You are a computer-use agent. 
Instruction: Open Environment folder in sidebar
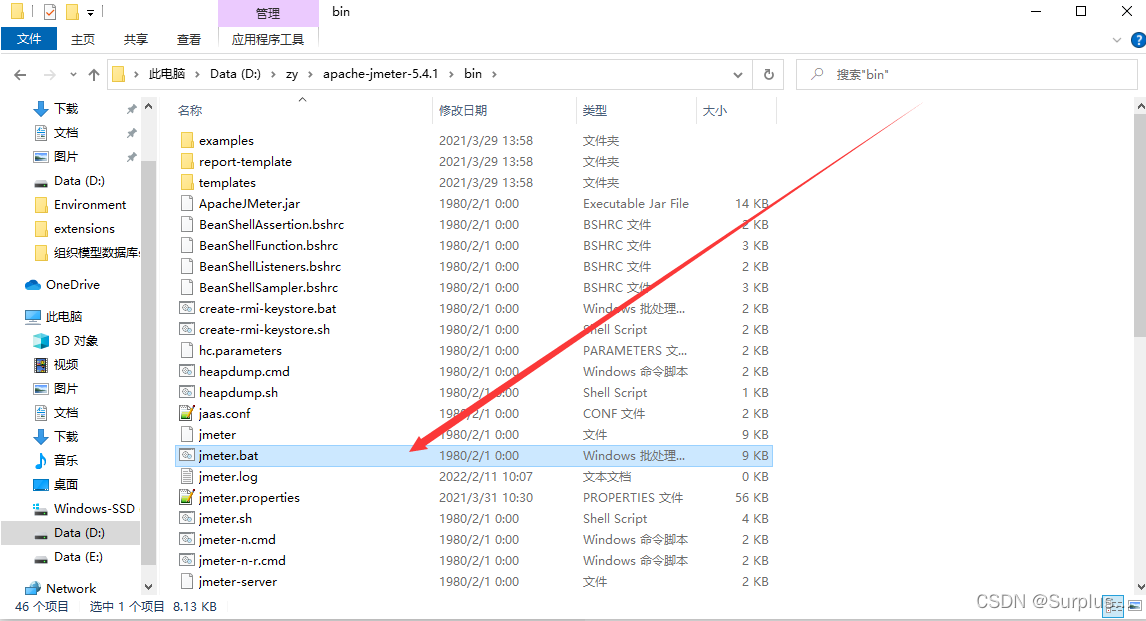coord(90,205)
